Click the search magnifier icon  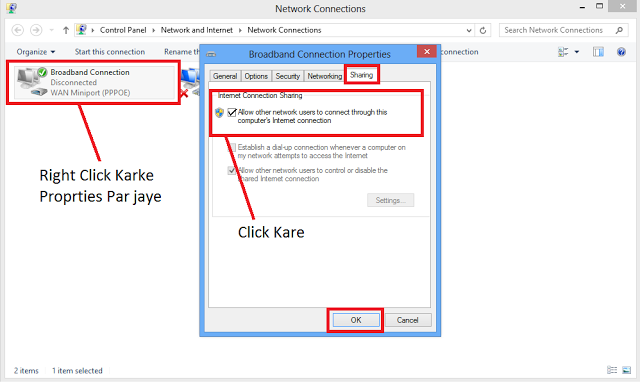(x=619, y=30)
